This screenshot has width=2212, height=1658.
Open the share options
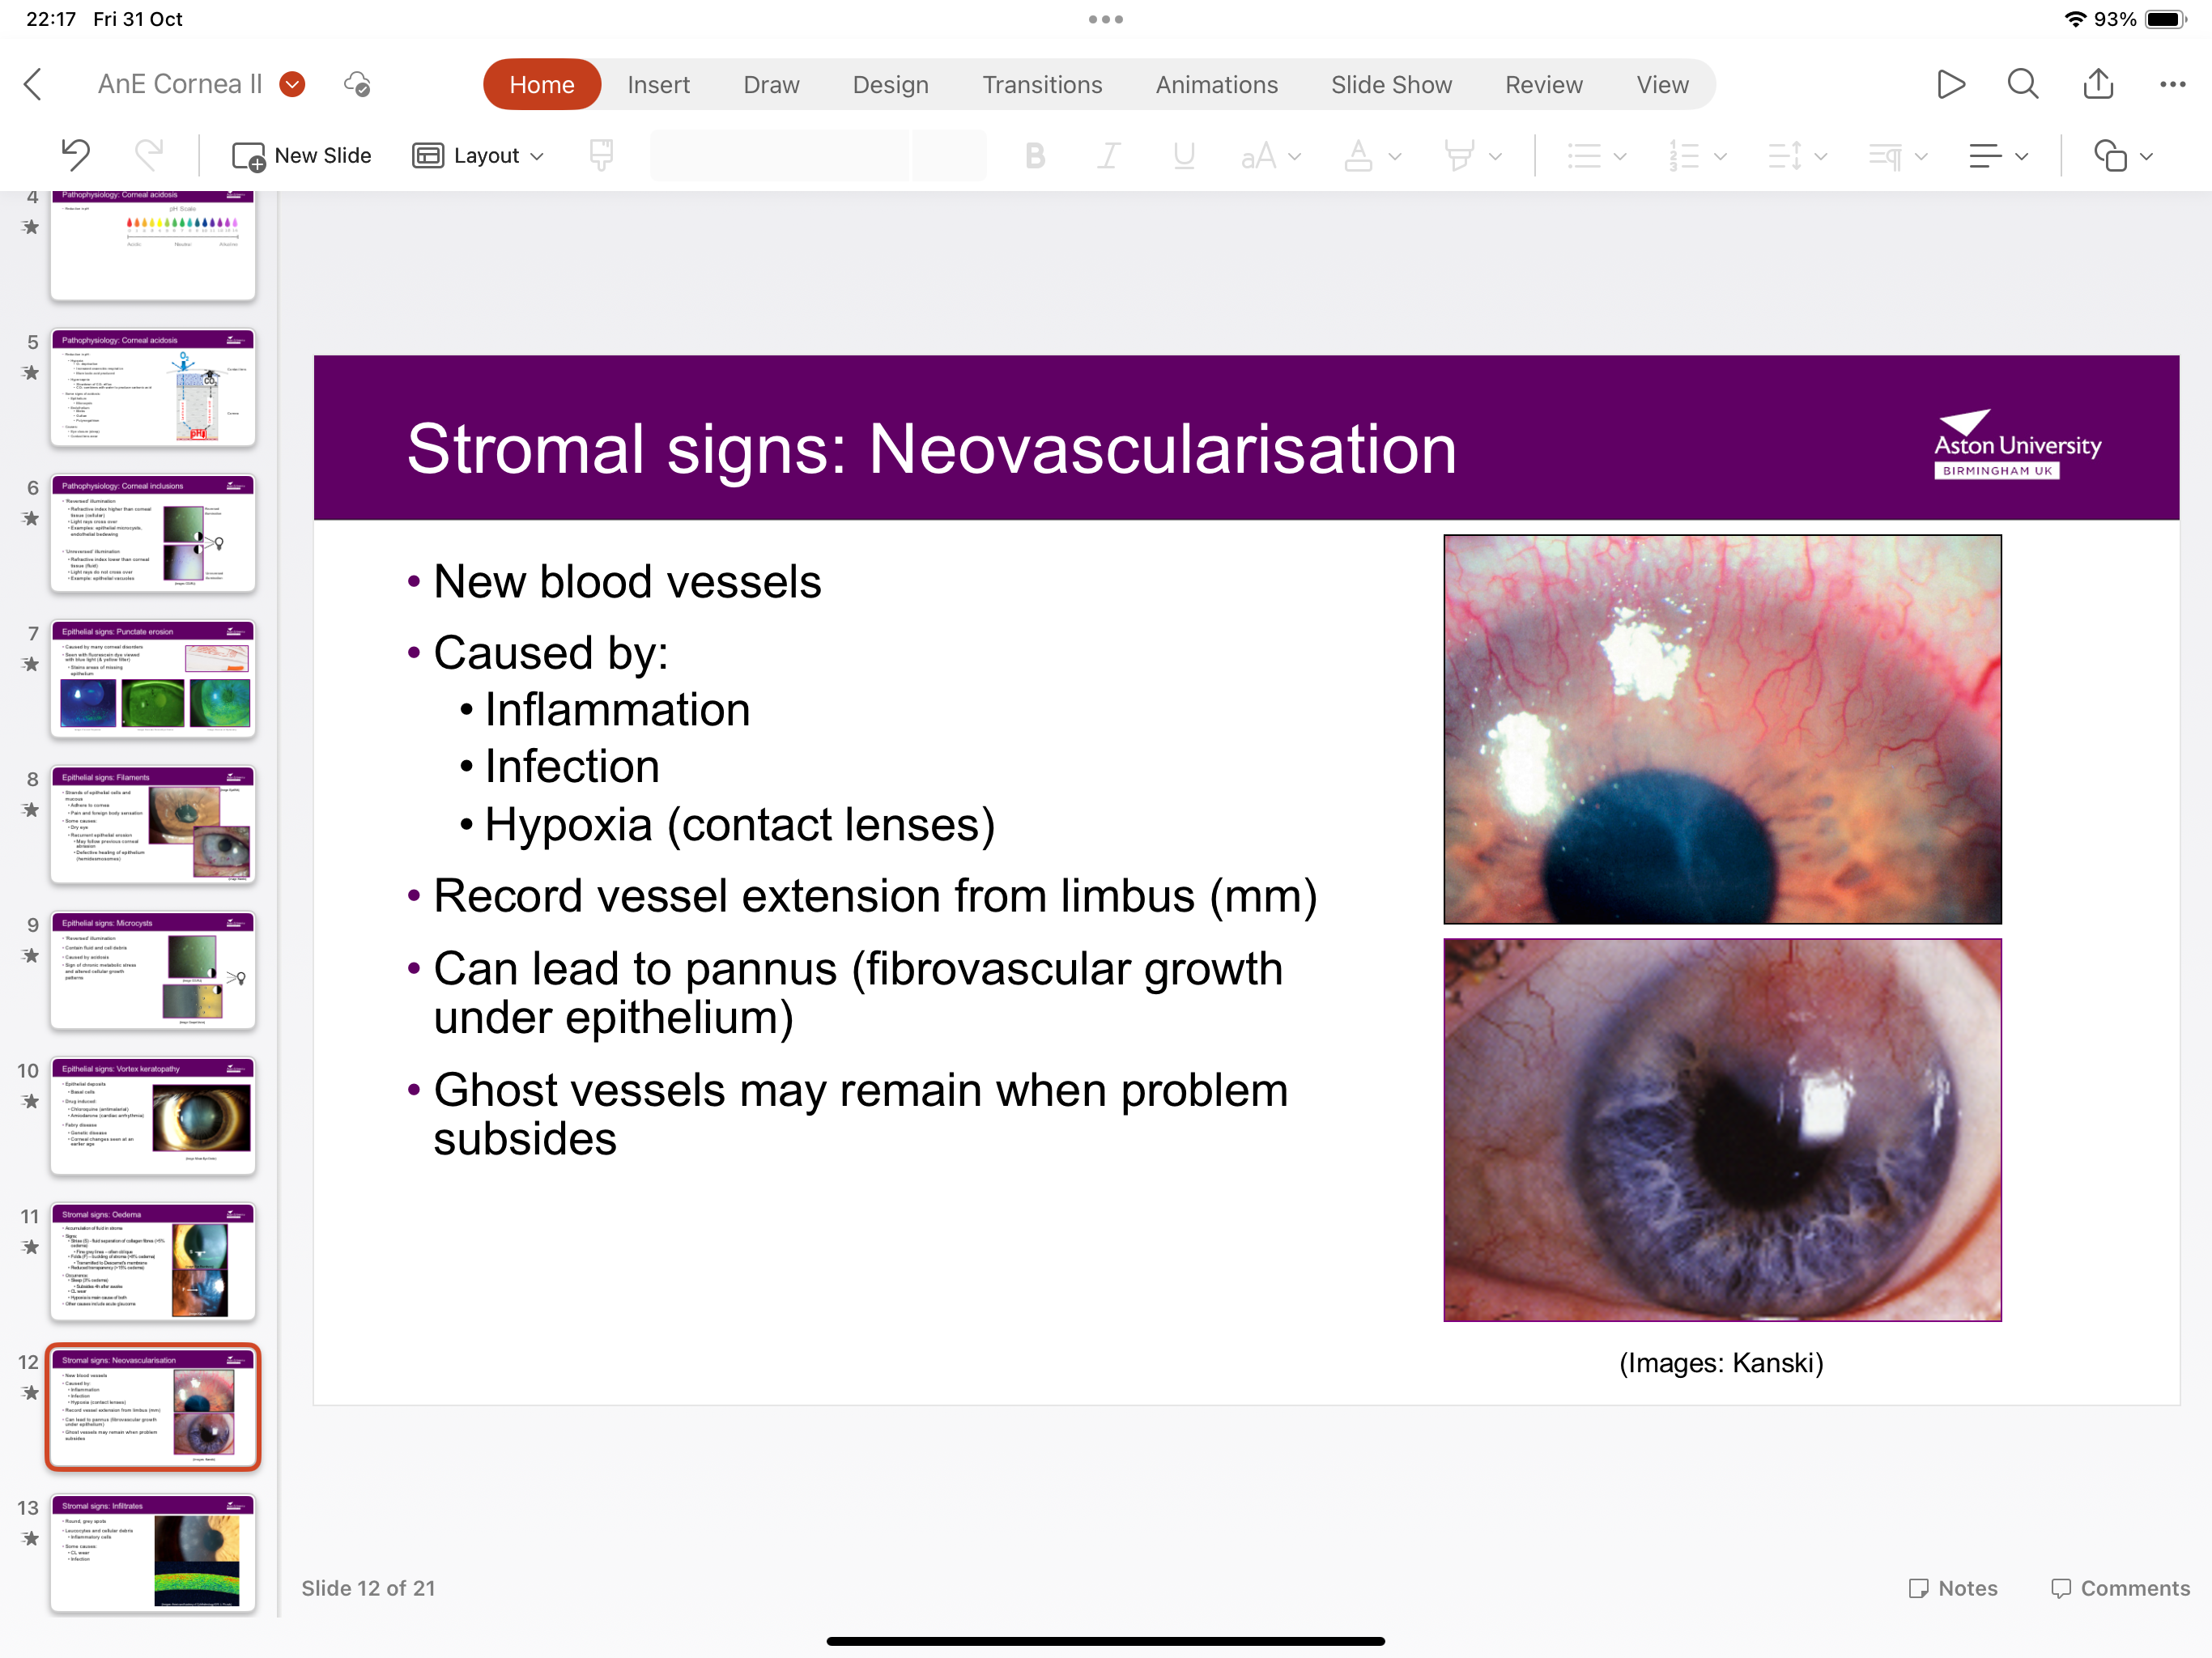tap(2098, 84)
